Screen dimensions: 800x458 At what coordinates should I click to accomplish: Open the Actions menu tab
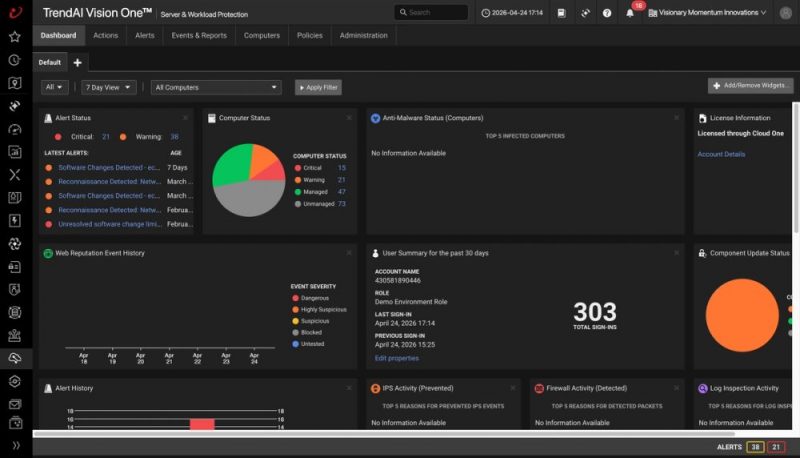coord(106,35)
